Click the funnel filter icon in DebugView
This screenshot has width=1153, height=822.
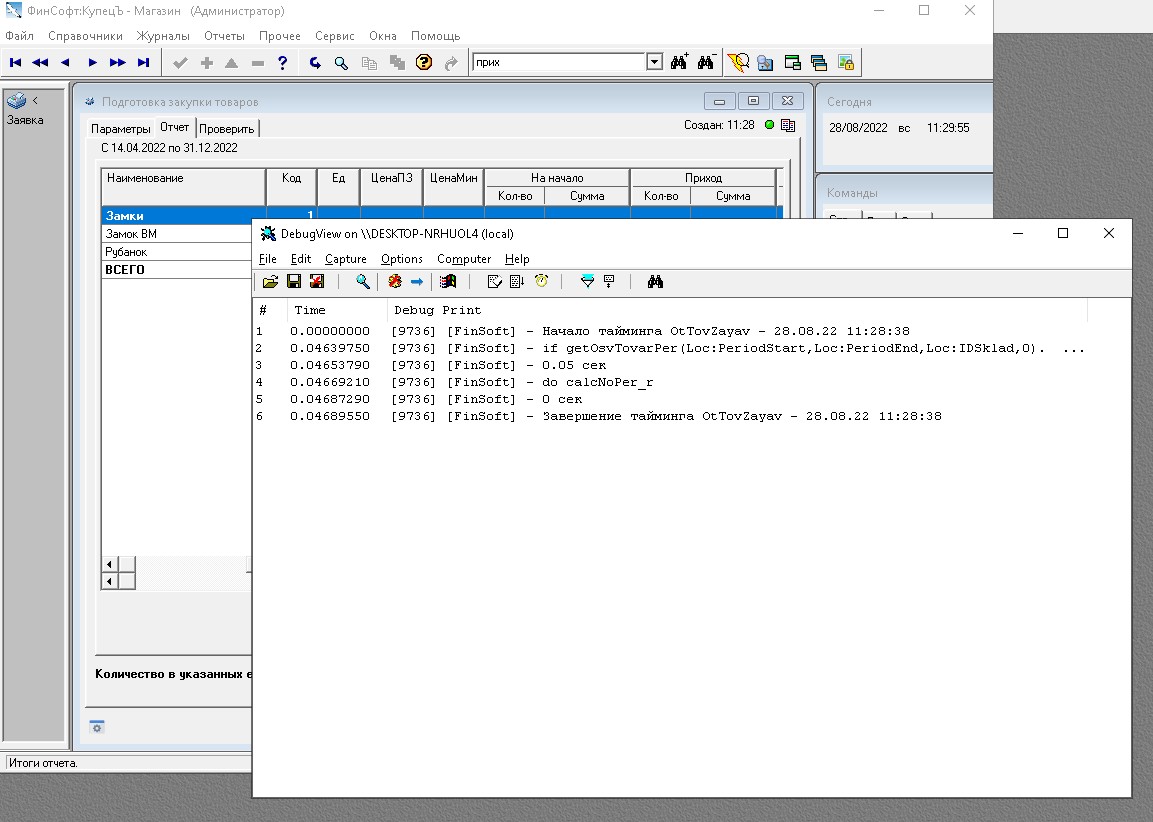pyautogui.click(x=587, y=282)
